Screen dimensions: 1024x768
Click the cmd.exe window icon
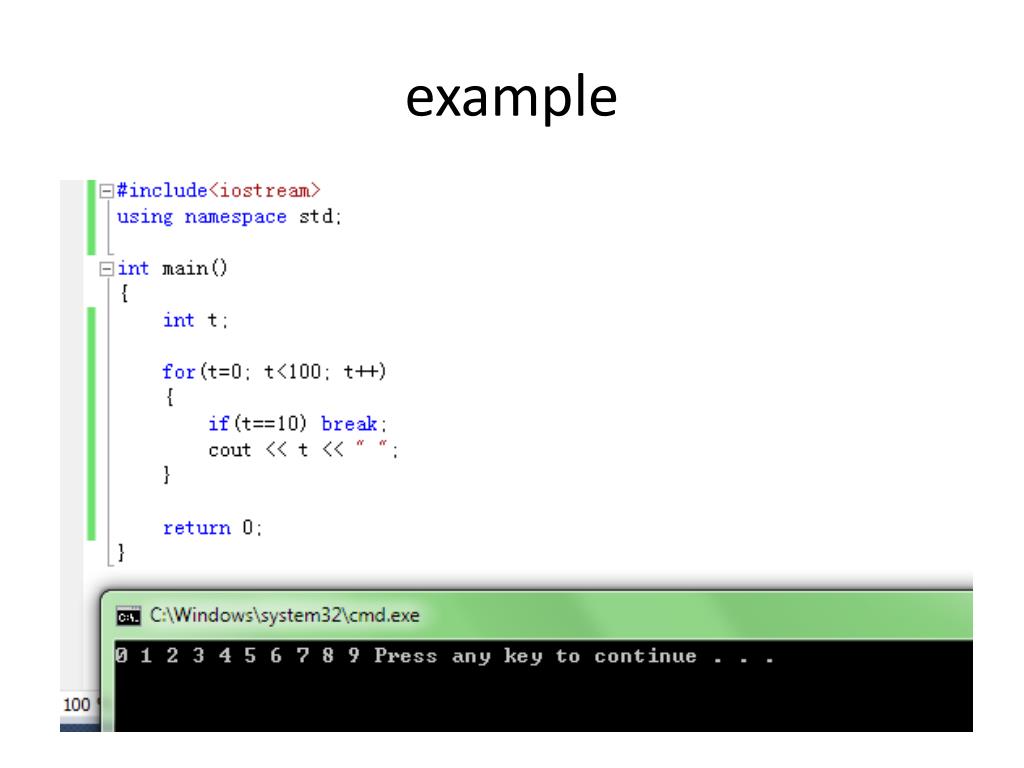[x=129, y=616]
